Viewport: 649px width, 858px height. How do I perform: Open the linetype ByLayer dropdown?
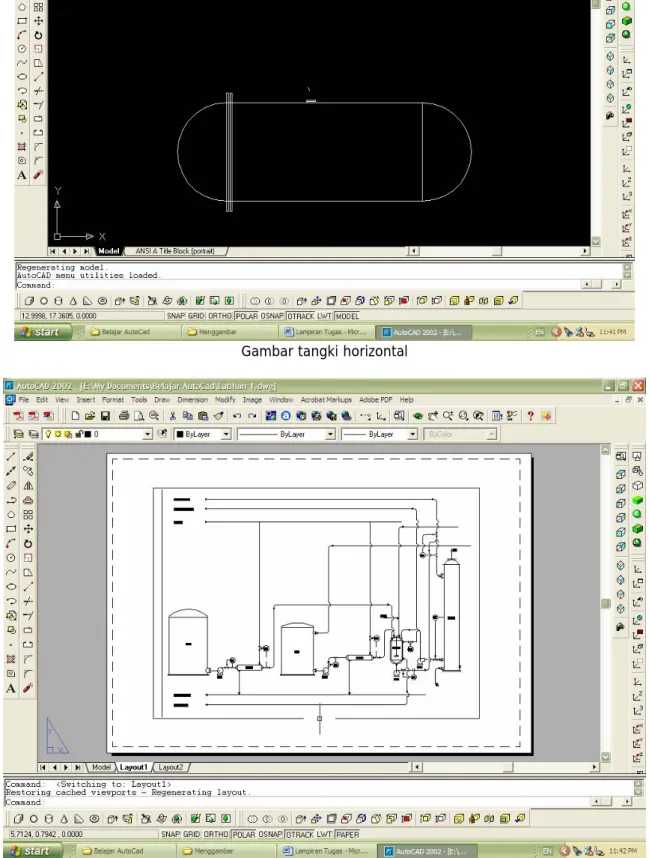(330, 434)
